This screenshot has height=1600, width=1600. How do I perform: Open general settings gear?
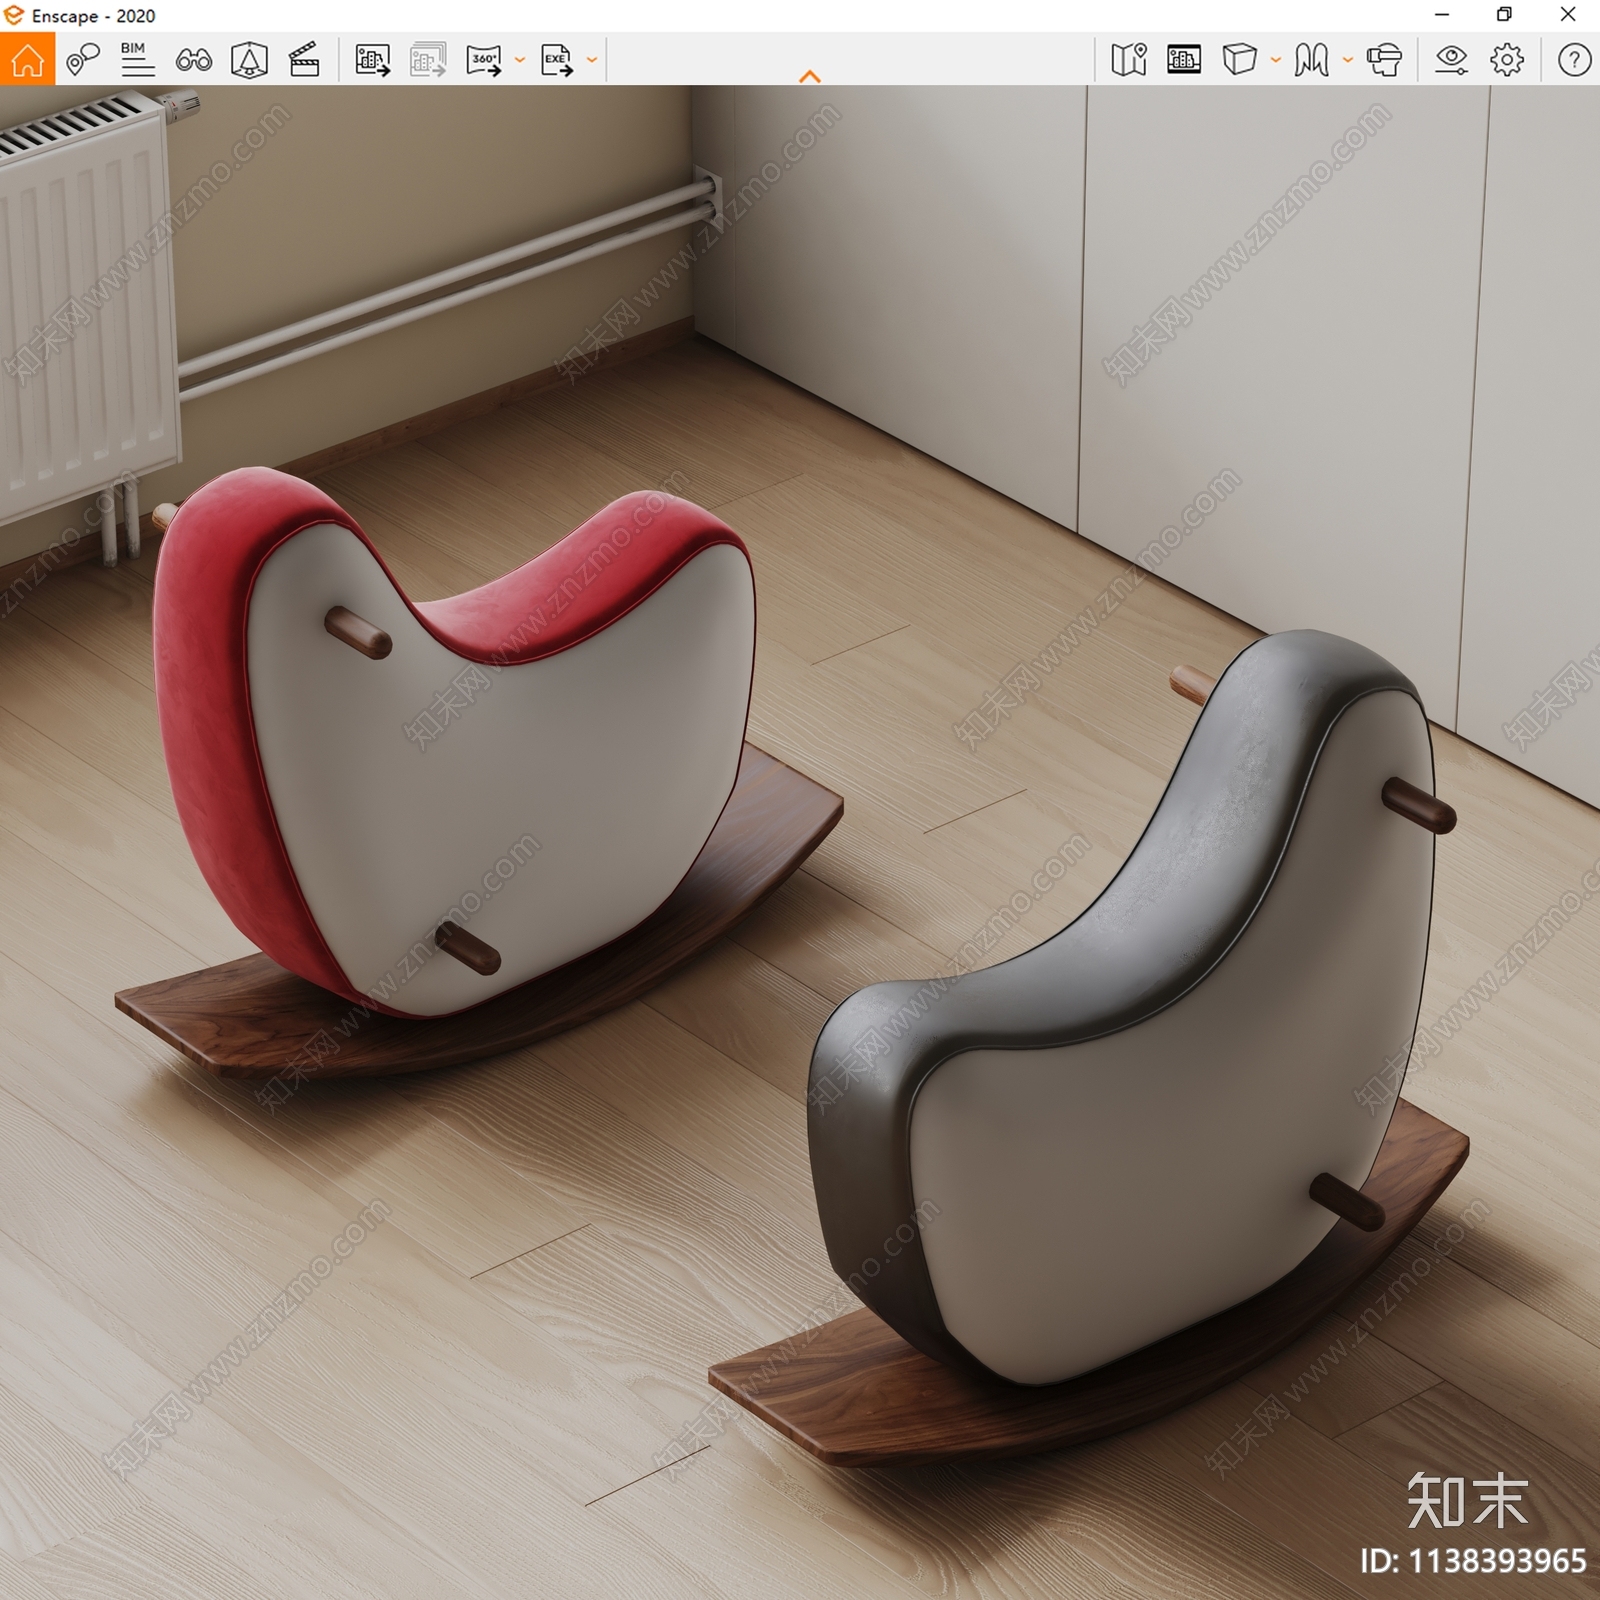coord(1507,60)
